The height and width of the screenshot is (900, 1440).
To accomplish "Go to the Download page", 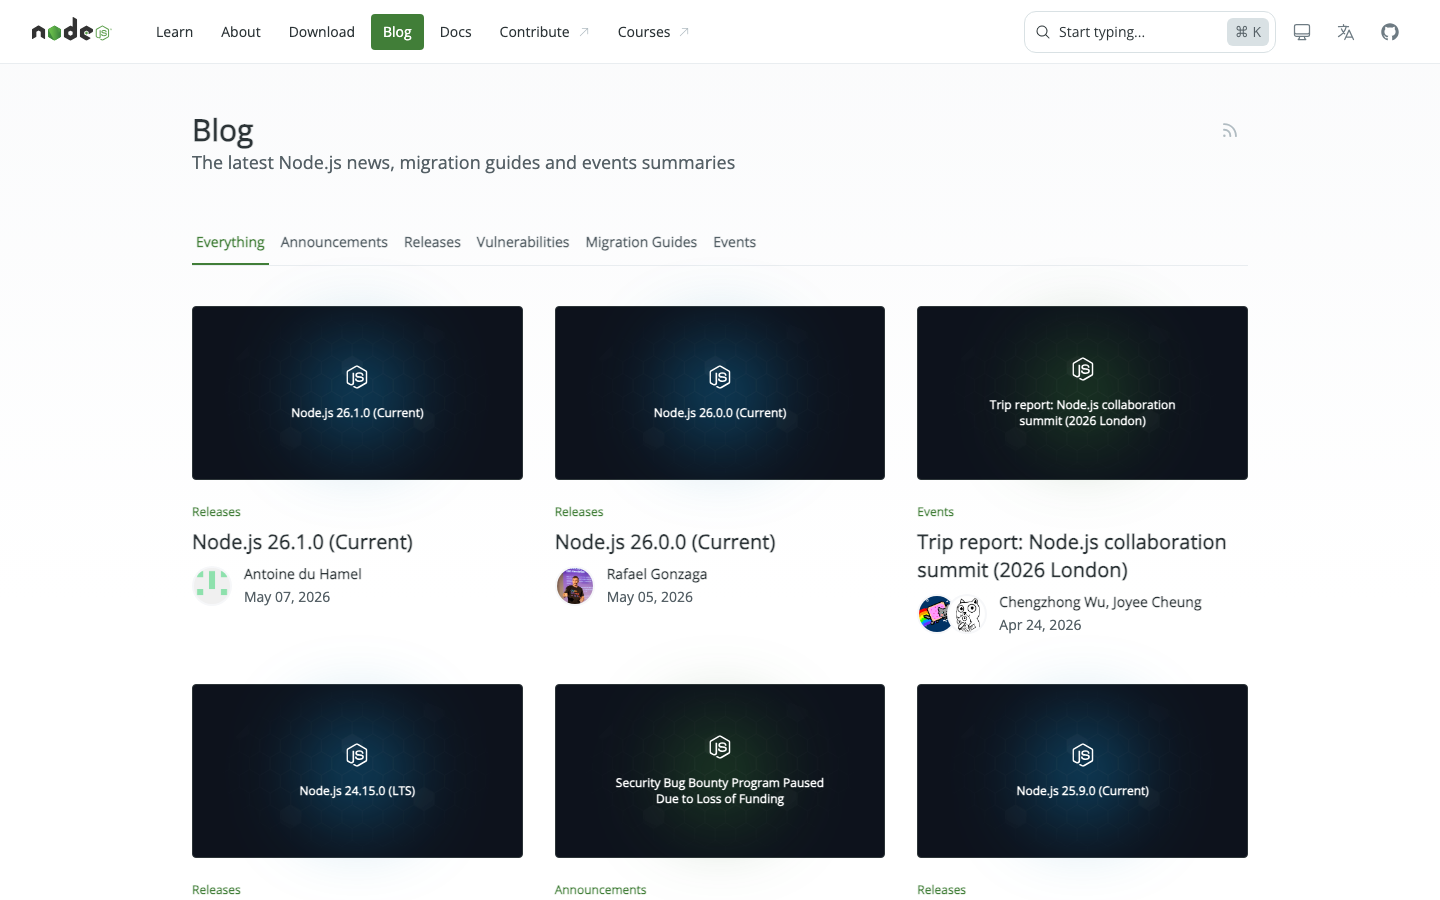I will pyautogui.click(x=322, y=32).
